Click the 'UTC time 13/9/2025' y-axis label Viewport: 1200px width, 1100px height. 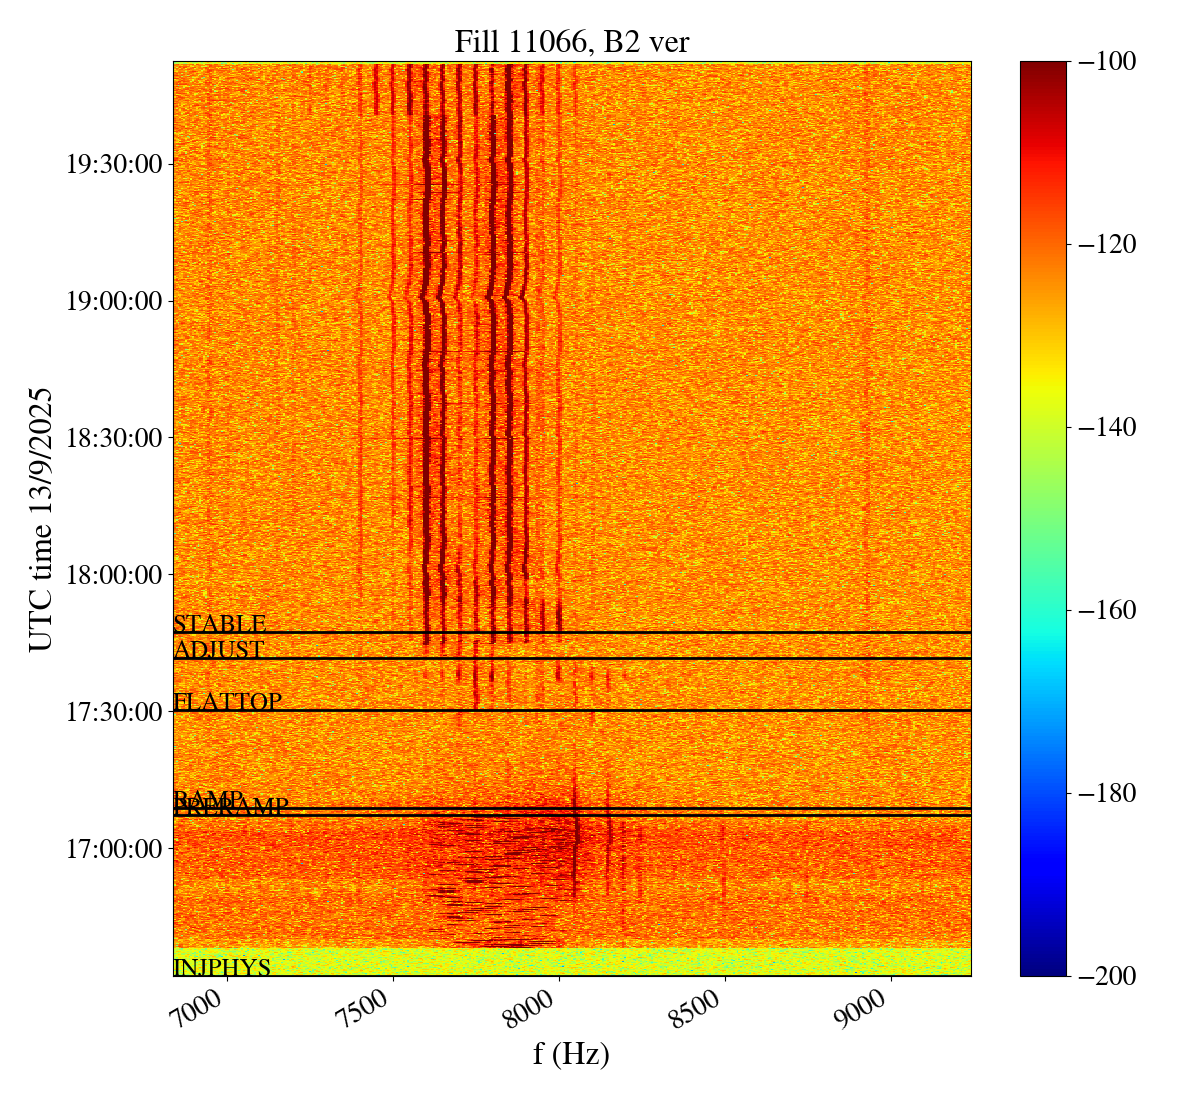pos(41,518)
